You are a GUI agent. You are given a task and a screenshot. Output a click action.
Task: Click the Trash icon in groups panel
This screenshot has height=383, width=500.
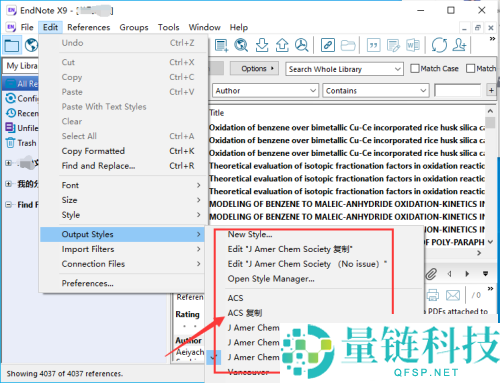pyautogui.click(x=10, y=143)
